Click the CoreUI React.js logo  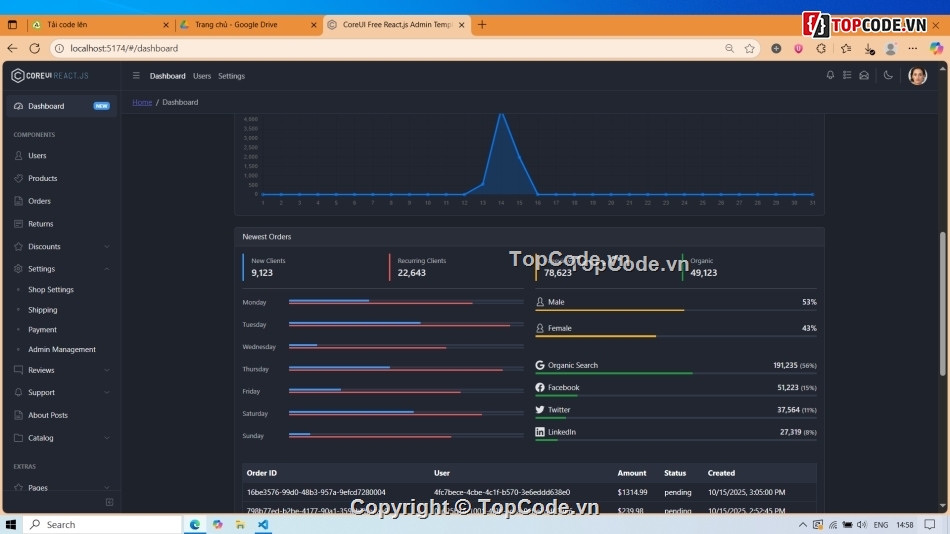(x=50, y=76)
